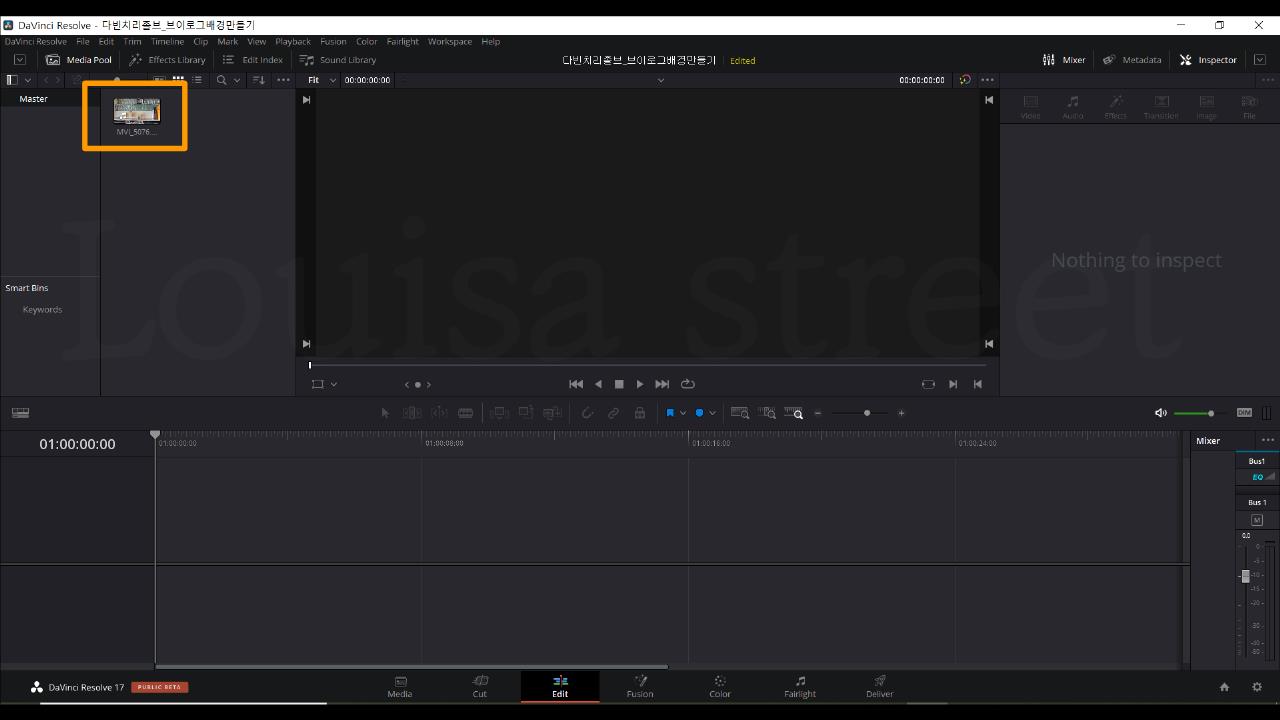
Task: Toggle the Sound Library panel
Action: (x=338, y=60)
